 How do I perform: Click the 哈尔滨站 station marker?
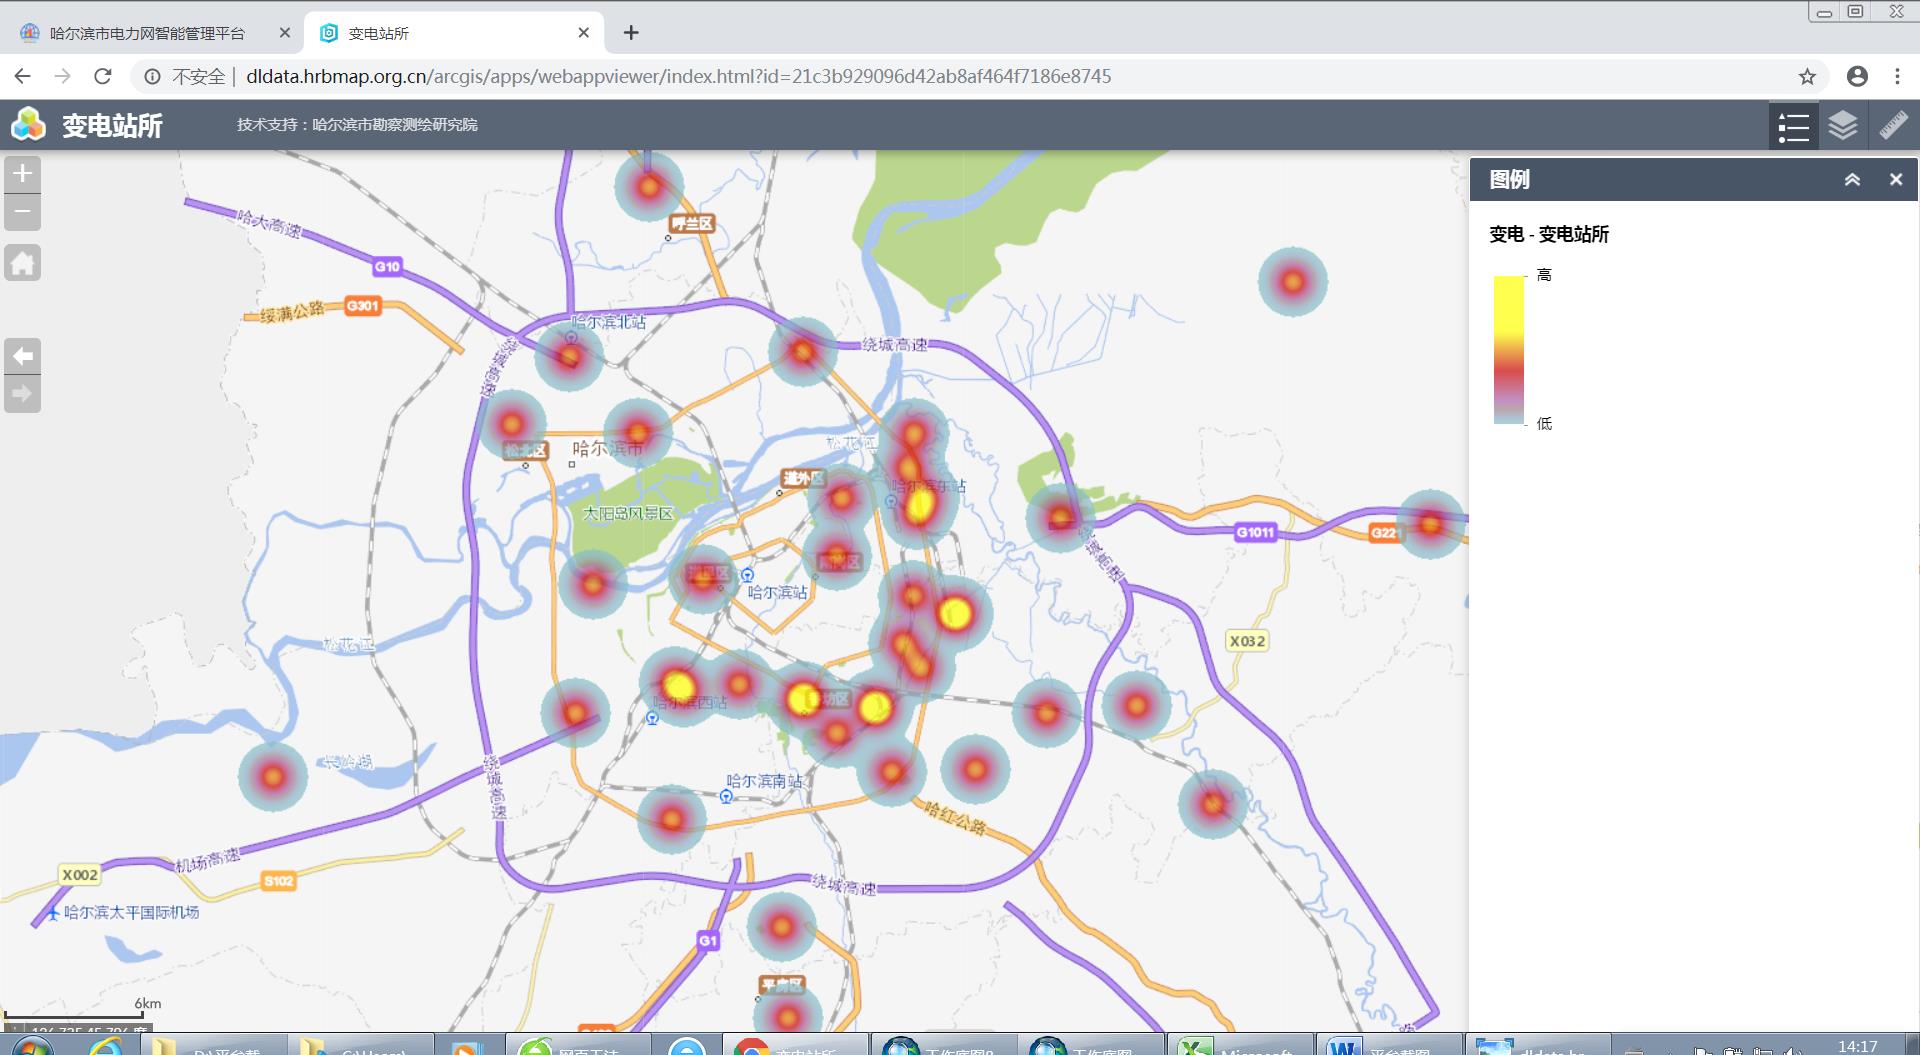(747, 575)
